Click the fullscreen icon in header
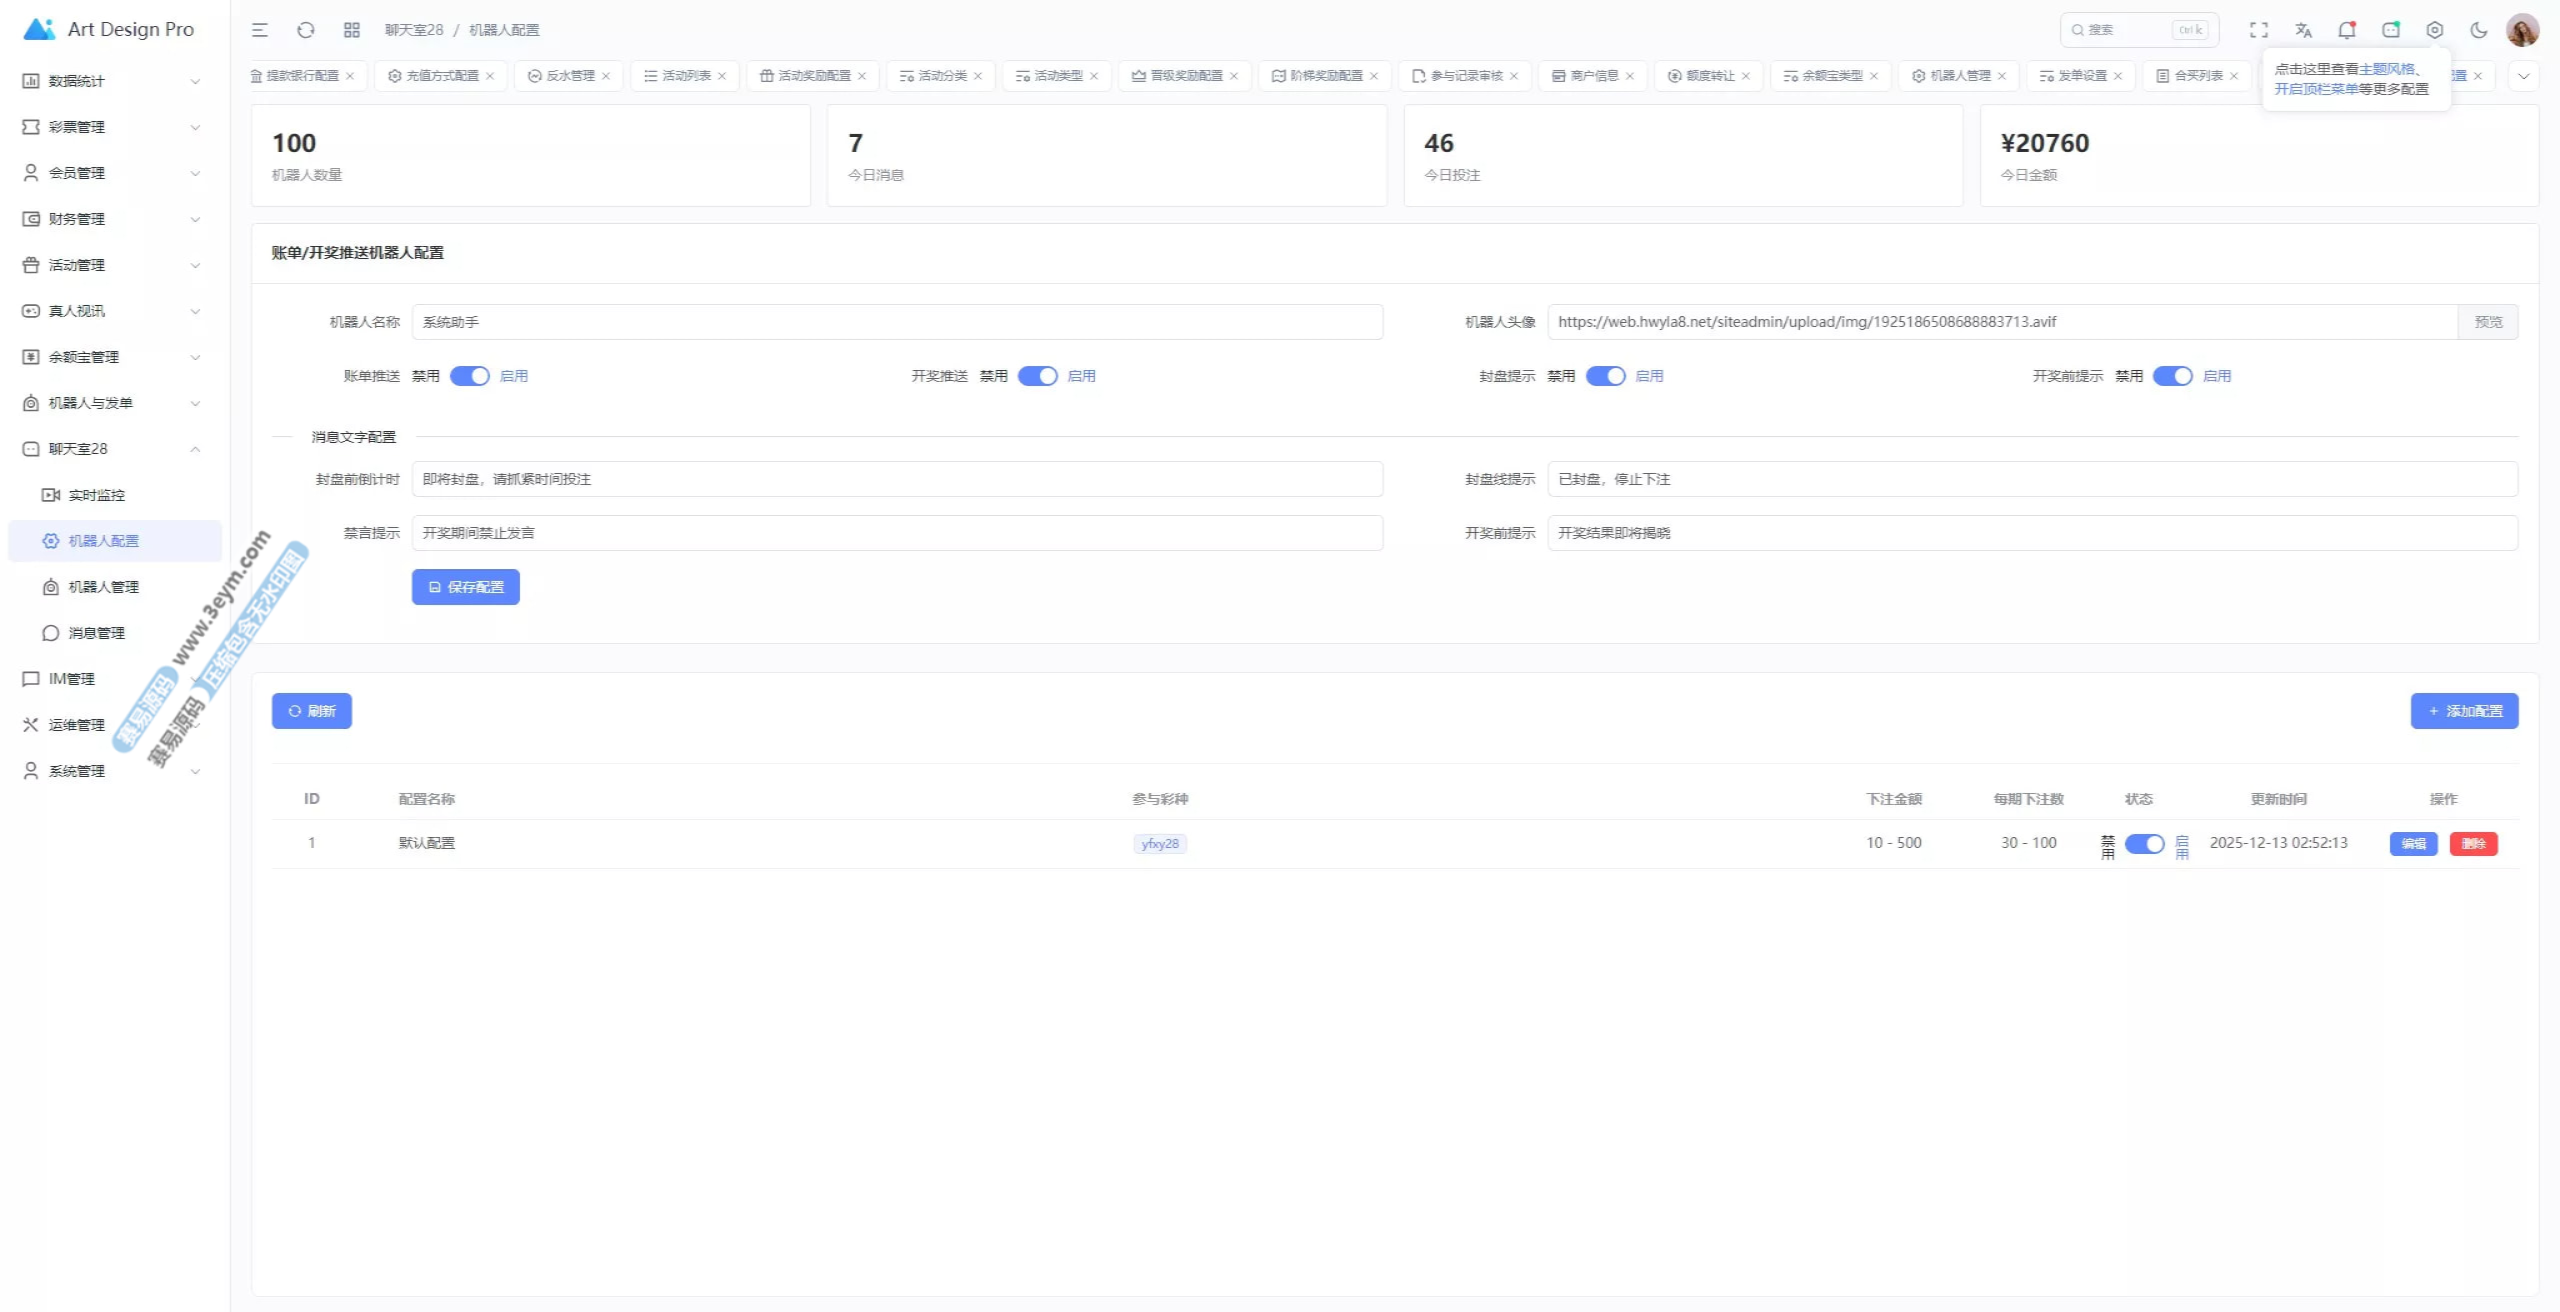 2259,30
